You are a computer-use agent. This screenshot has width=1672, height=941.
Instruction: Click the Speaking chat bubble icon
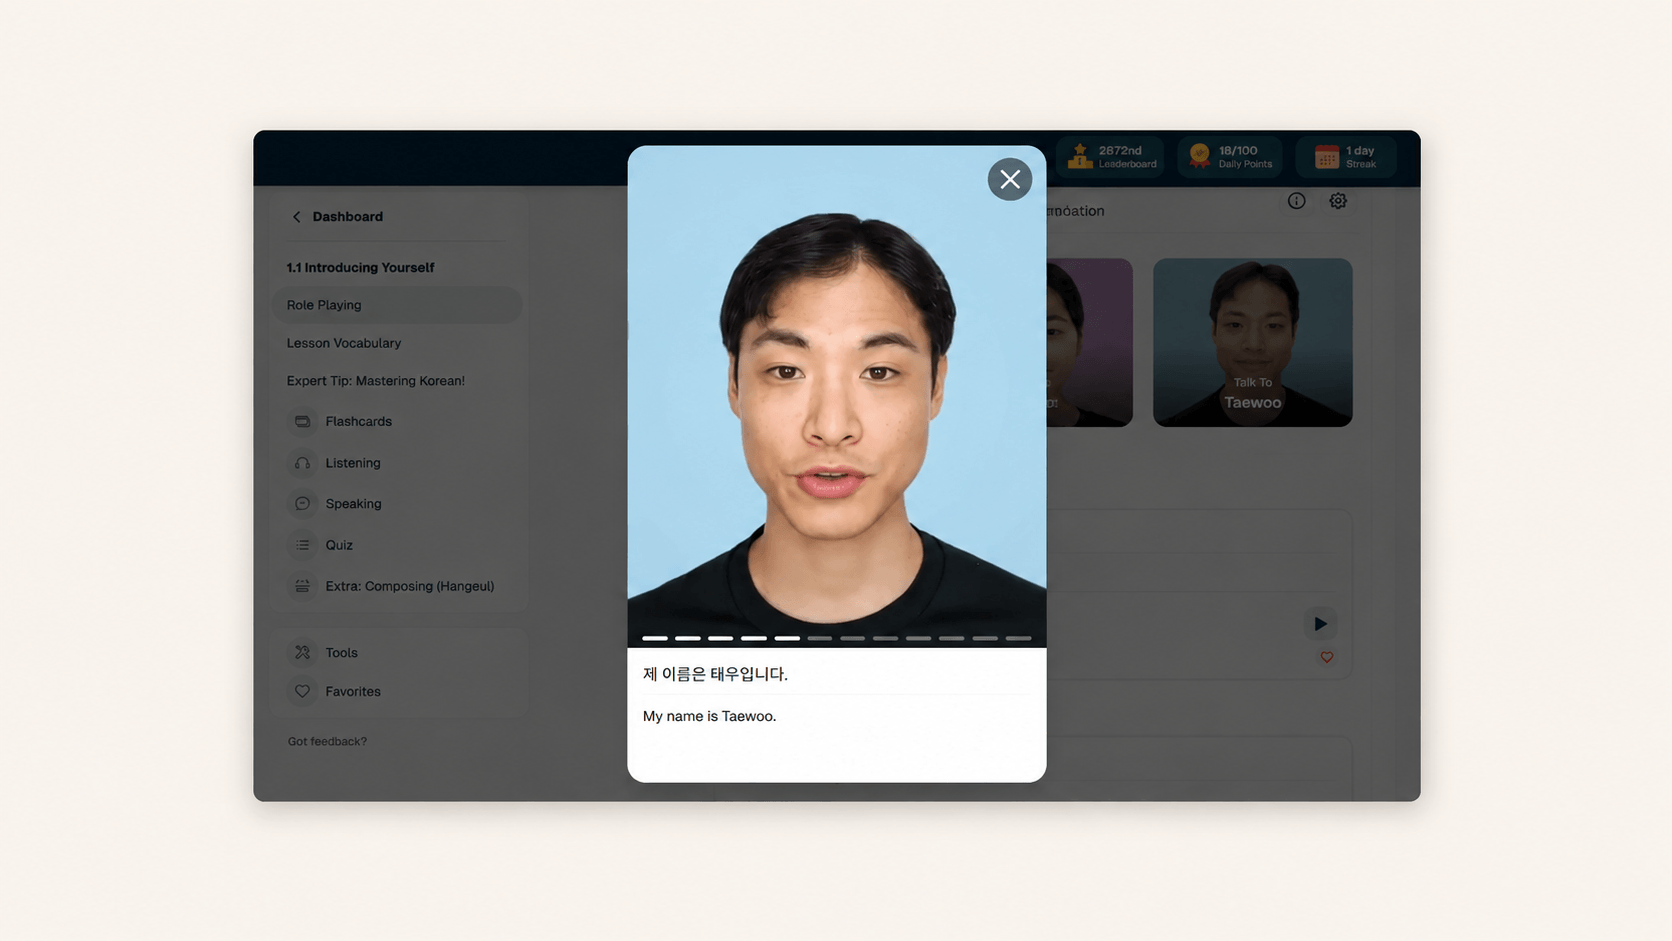pos(302,504)
